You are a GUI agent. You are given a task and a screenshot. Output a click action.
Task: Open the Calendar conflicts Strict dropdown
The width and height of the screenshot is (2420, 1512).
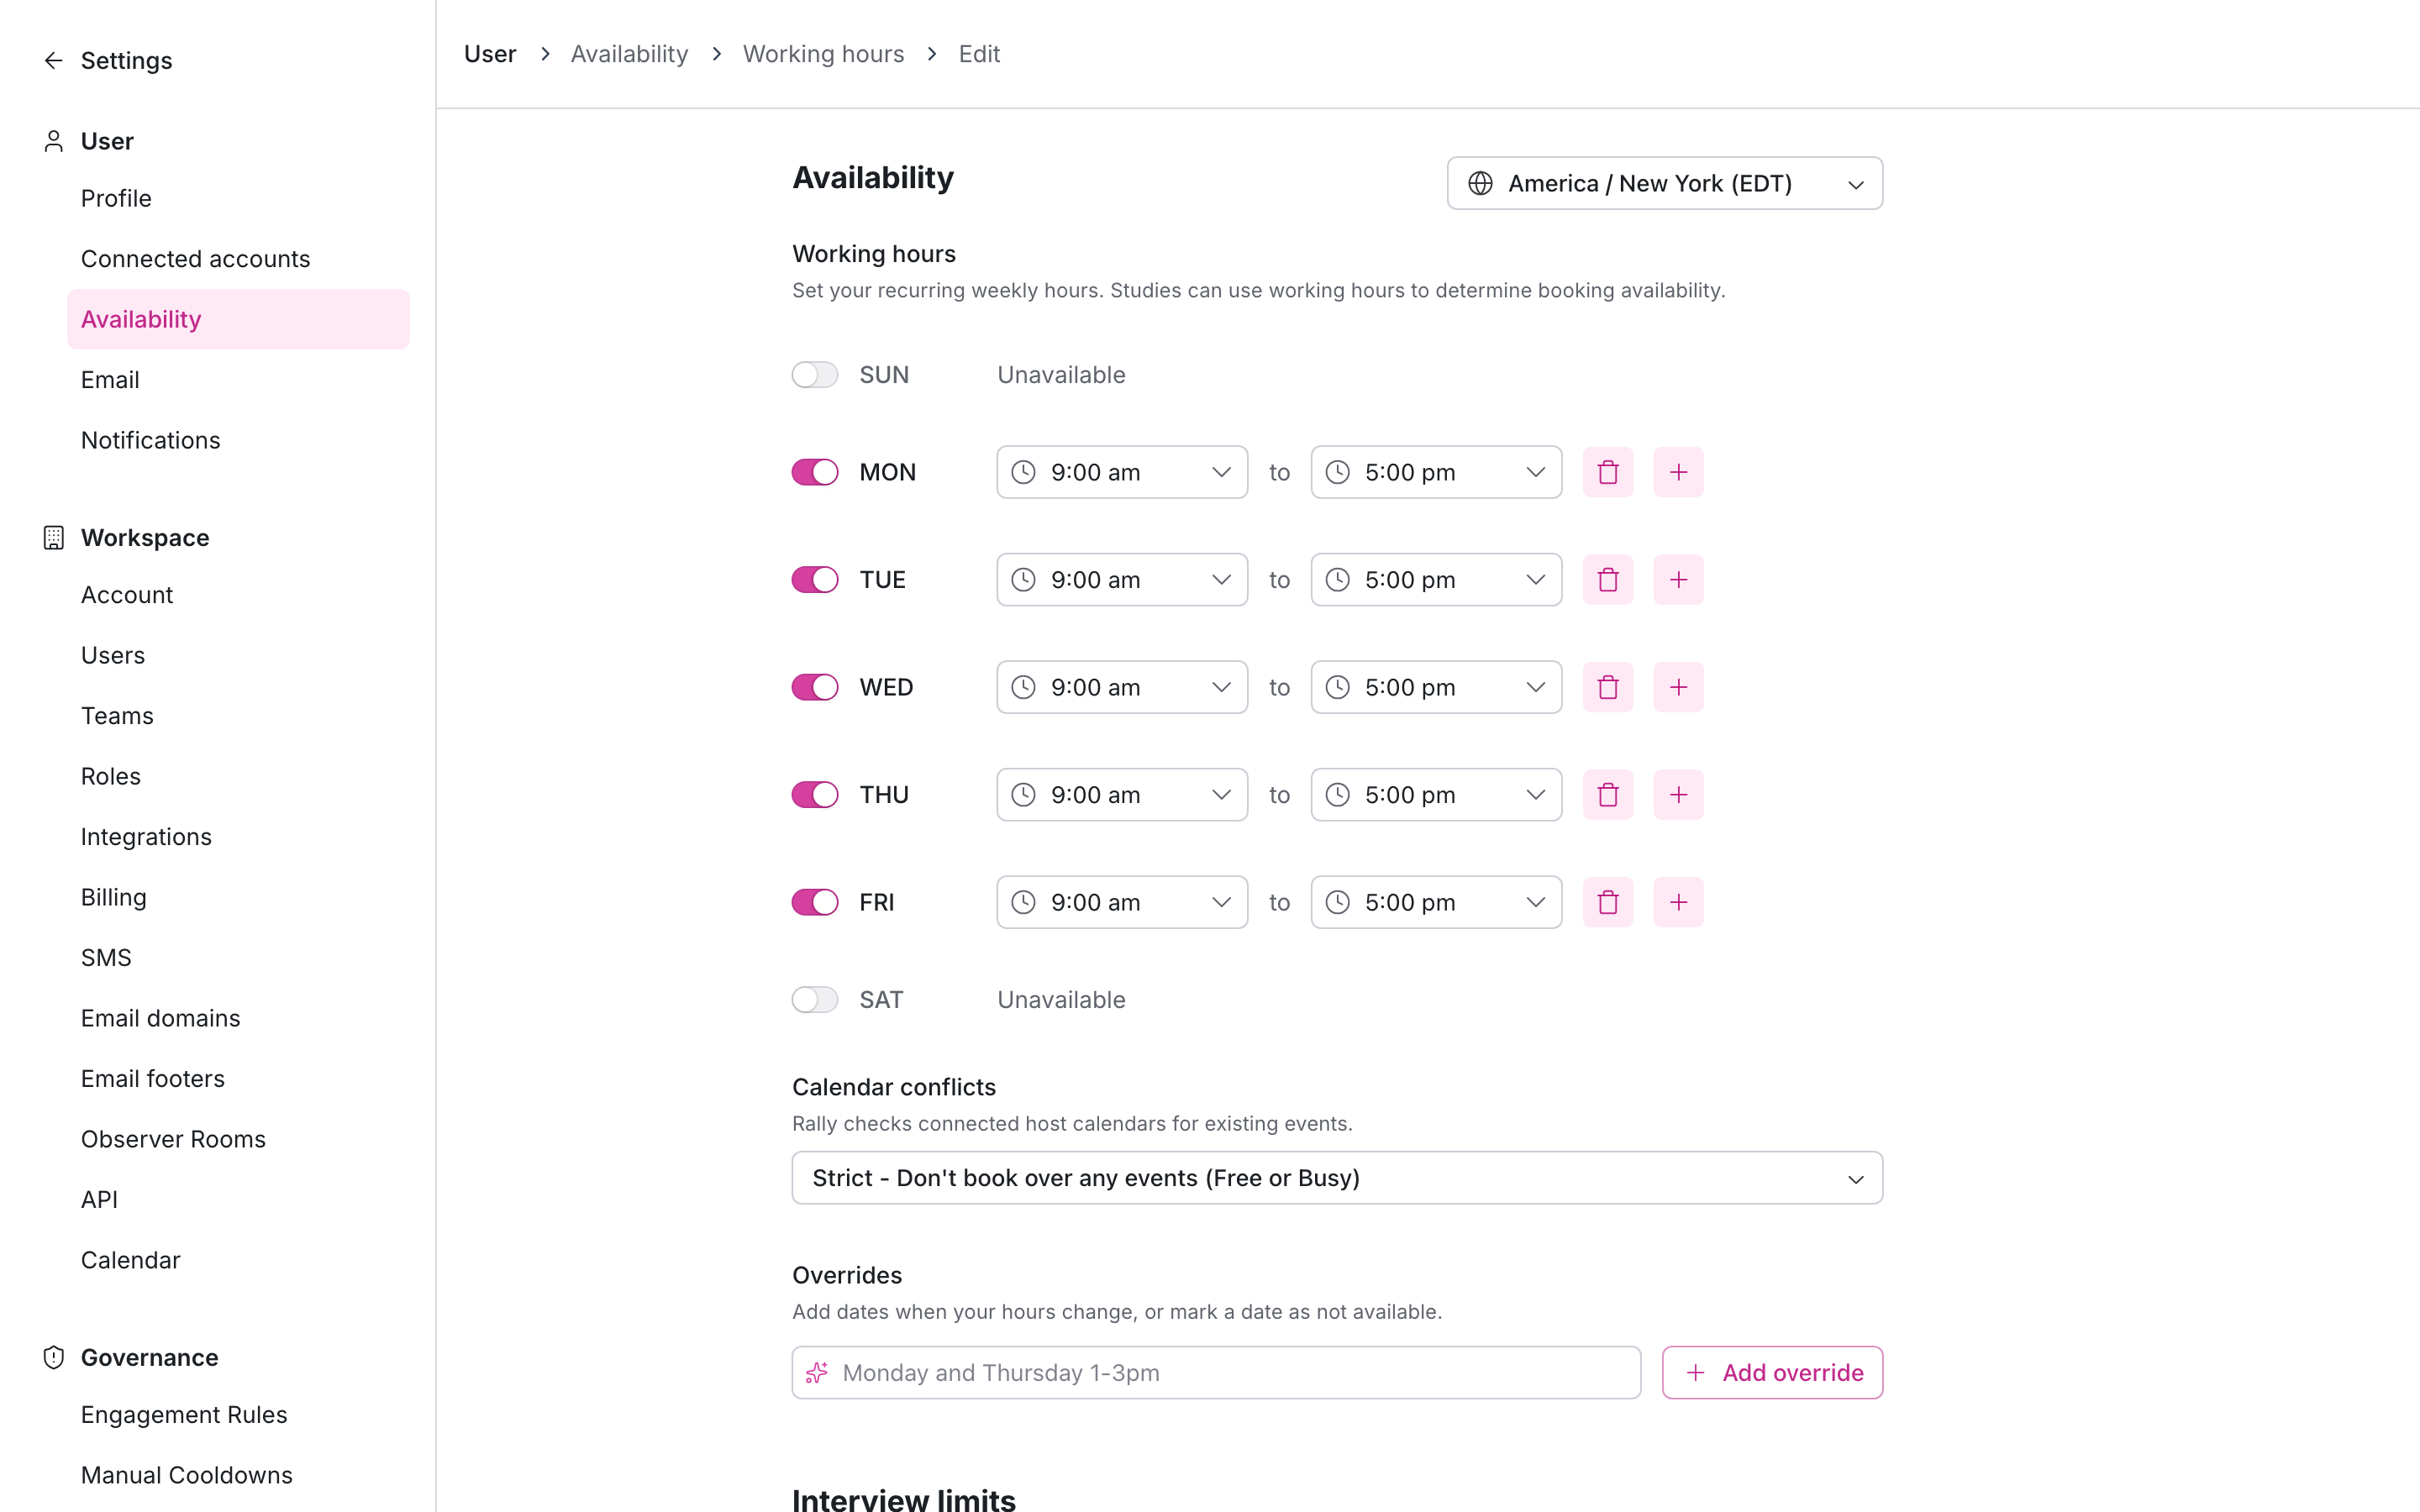pyautogui.click(x=1337, y=1178)
